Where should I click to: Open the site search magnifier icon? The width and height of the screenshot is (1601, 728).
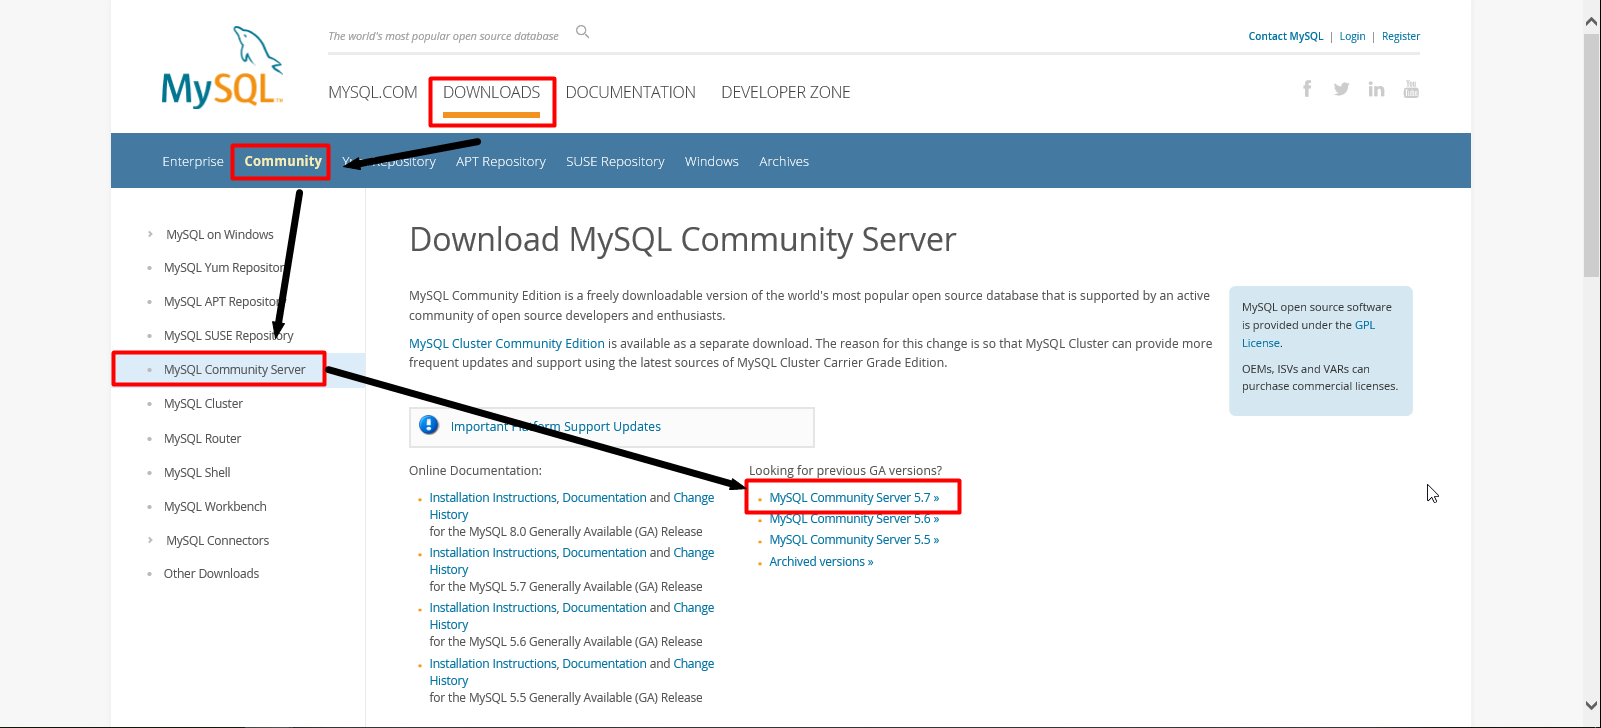click(583, 32)
